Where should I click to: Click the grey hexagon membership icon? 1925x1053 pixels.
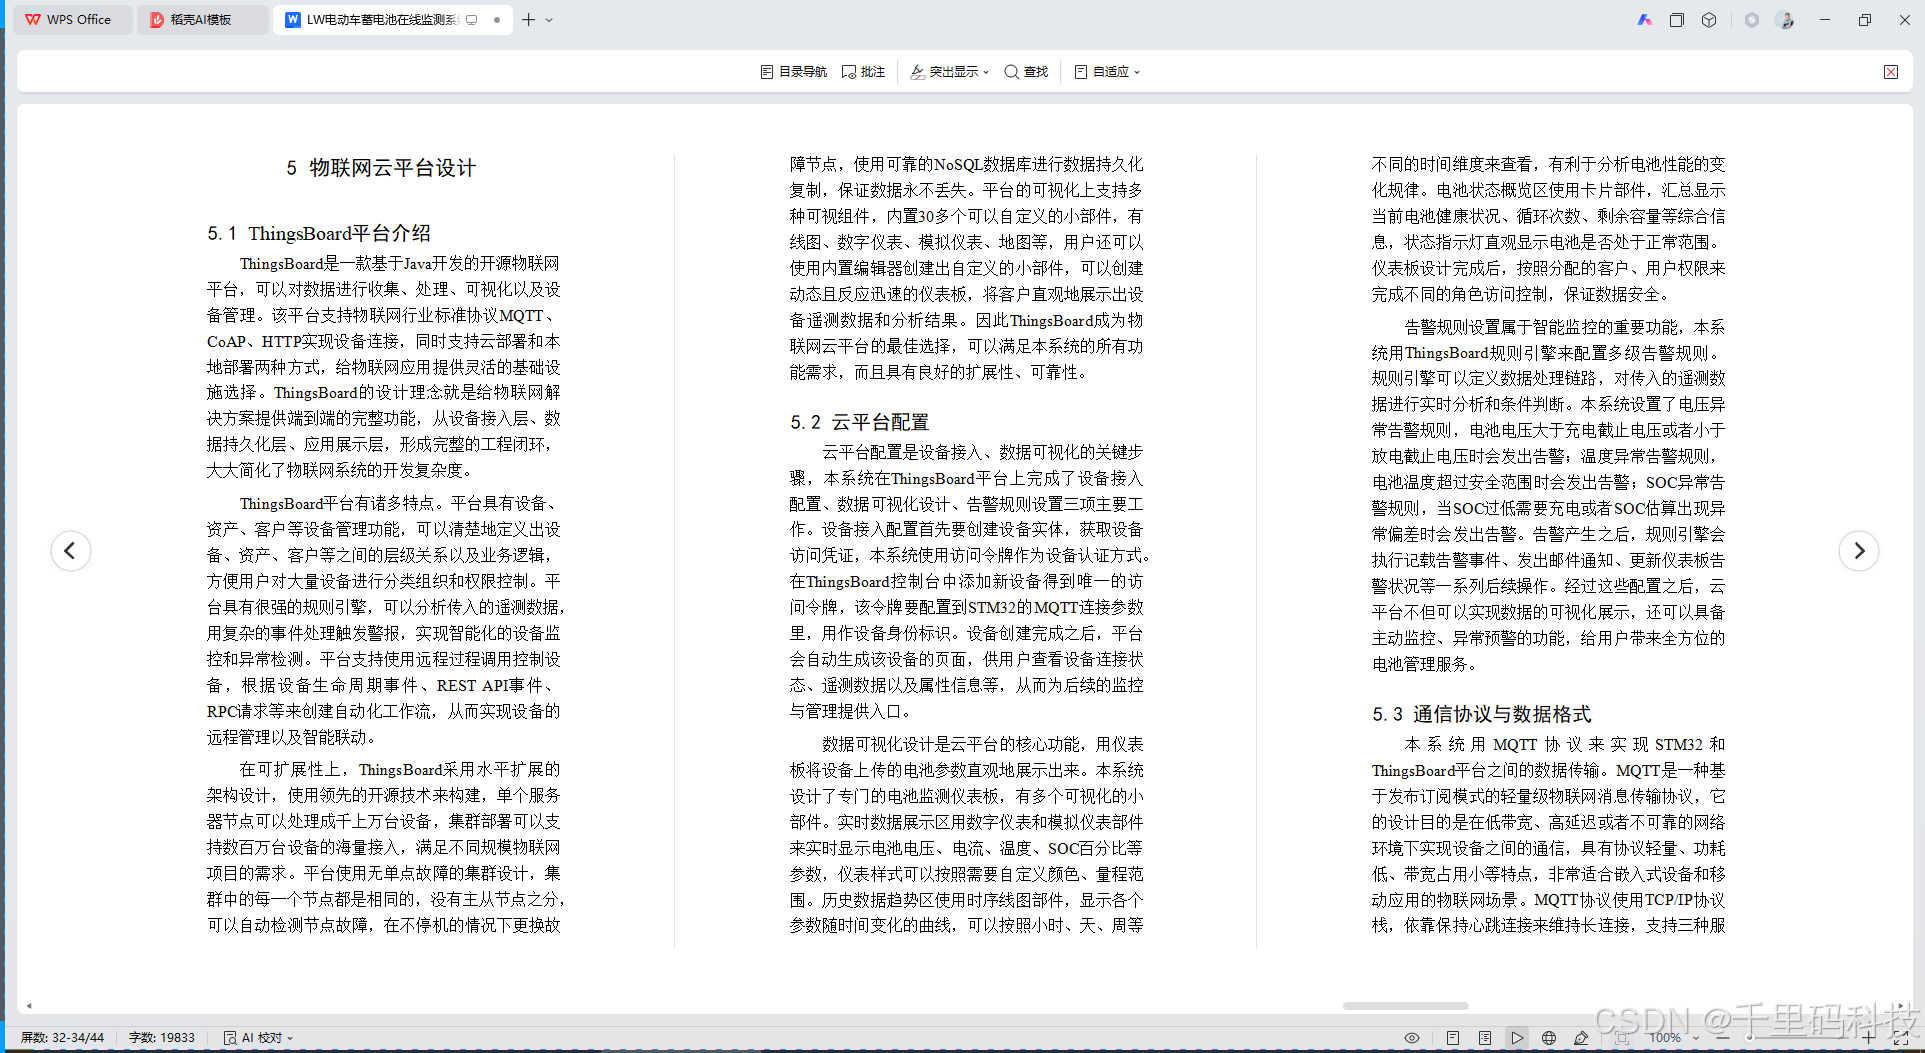point(1752,20)
